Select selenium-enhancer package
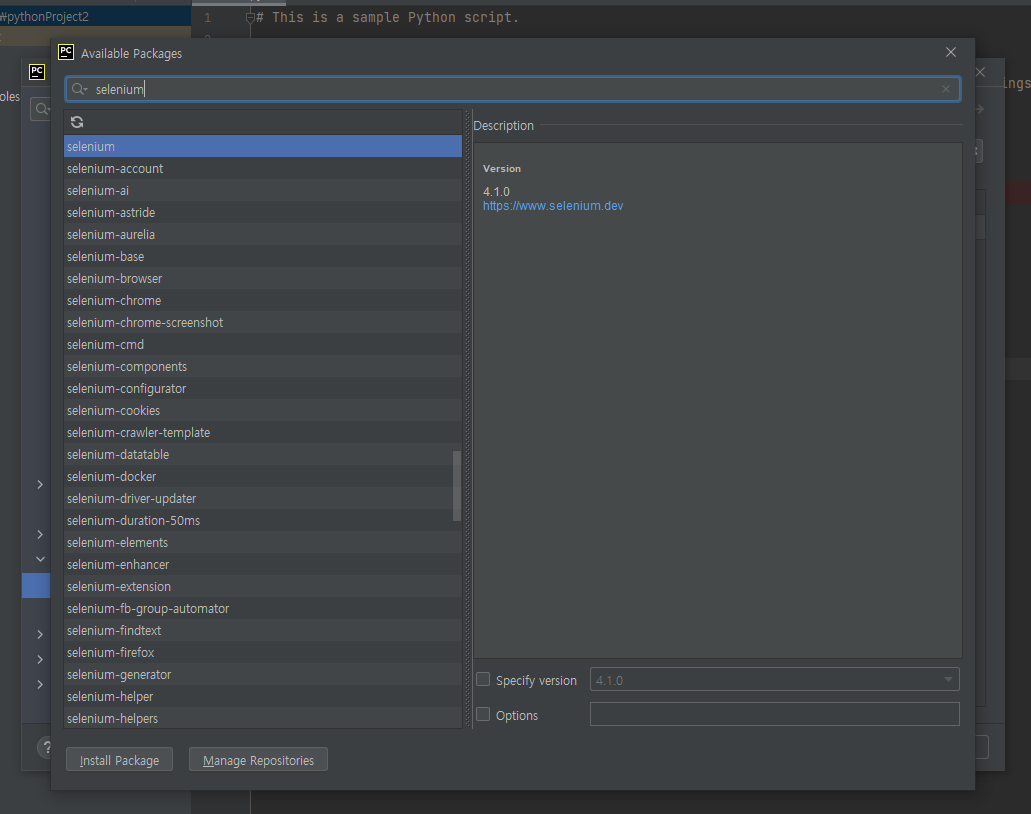Image resolution: width=1031 pixels, height=814 pixels. click(263, 565)
